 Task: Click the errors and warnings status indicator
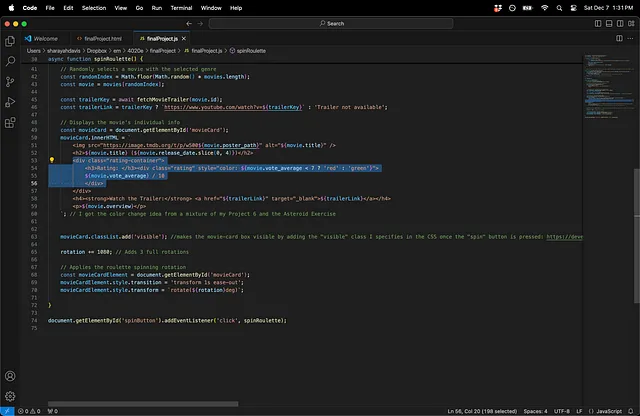tap(30, 411)
